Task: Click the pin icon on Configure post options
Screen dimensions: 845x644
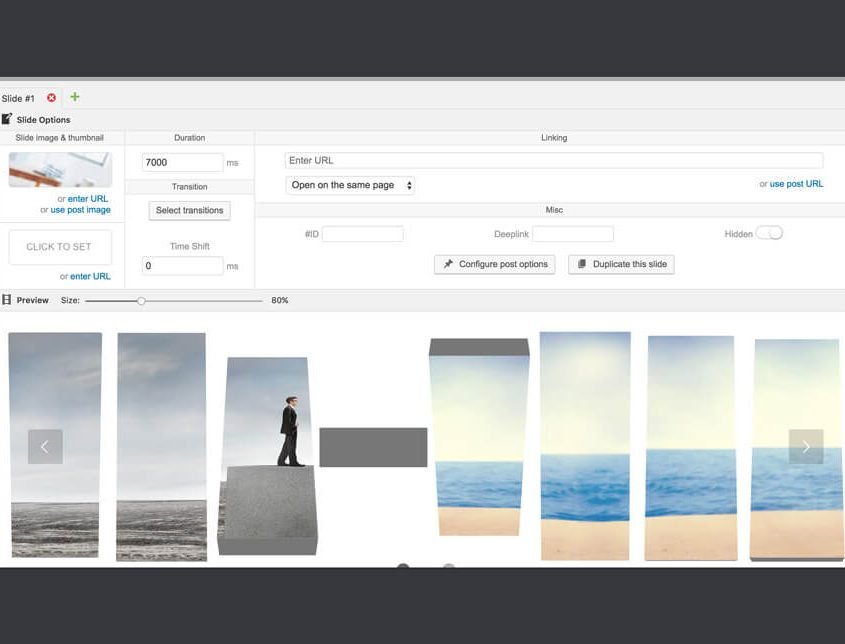Action: pyautogui.click(x=448, y=264)
